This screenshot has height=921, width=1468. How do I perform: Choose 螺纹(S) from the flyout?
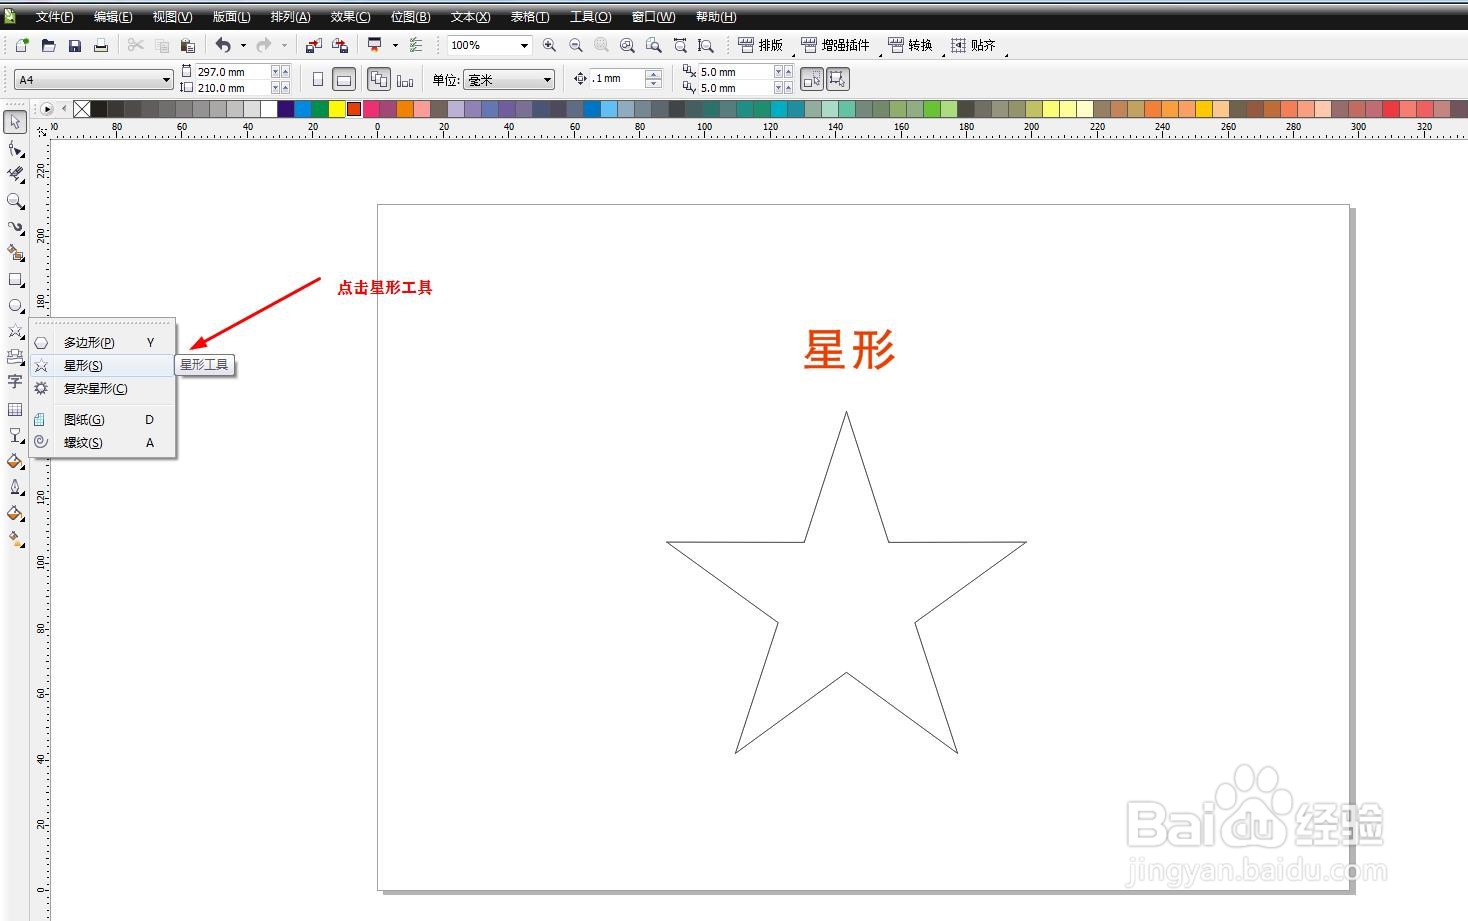(x=102, y=442)
